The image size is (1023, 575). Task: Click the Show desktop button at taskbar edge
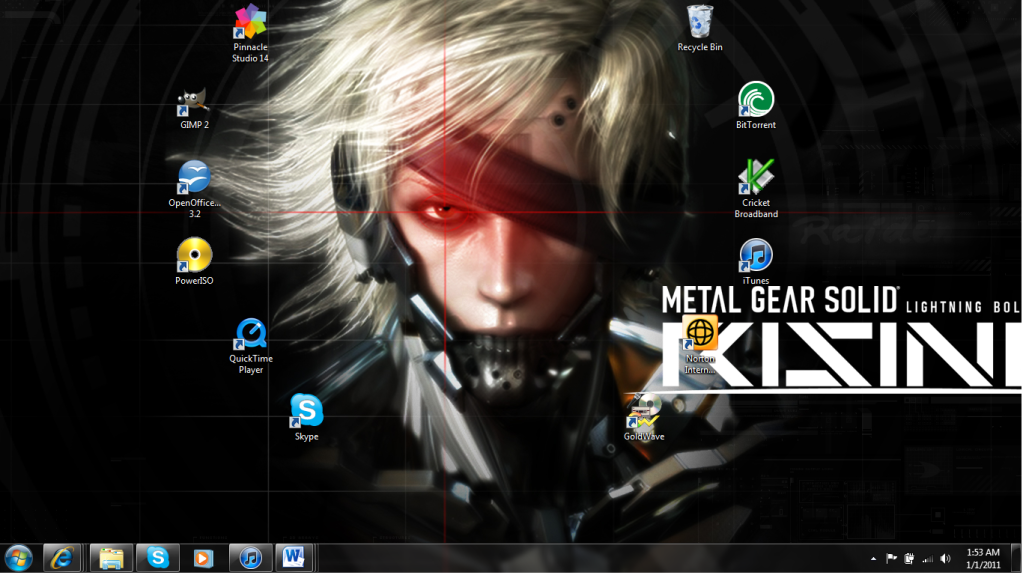(x=1016, y=559)
